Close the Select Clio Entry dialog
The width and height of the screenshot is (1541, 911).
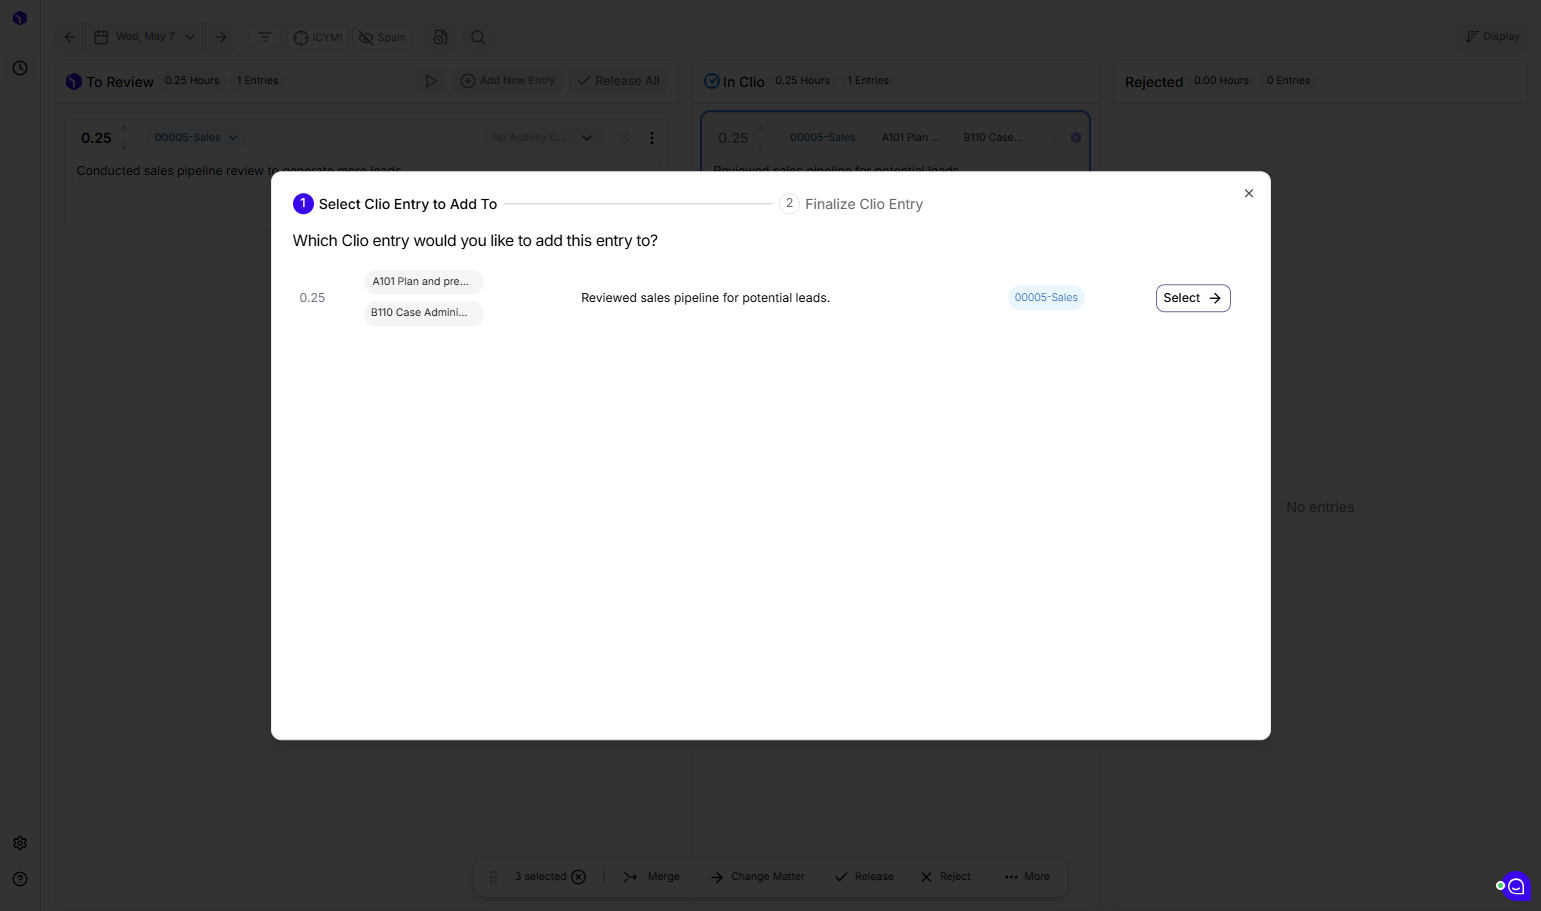[1249, 193]
